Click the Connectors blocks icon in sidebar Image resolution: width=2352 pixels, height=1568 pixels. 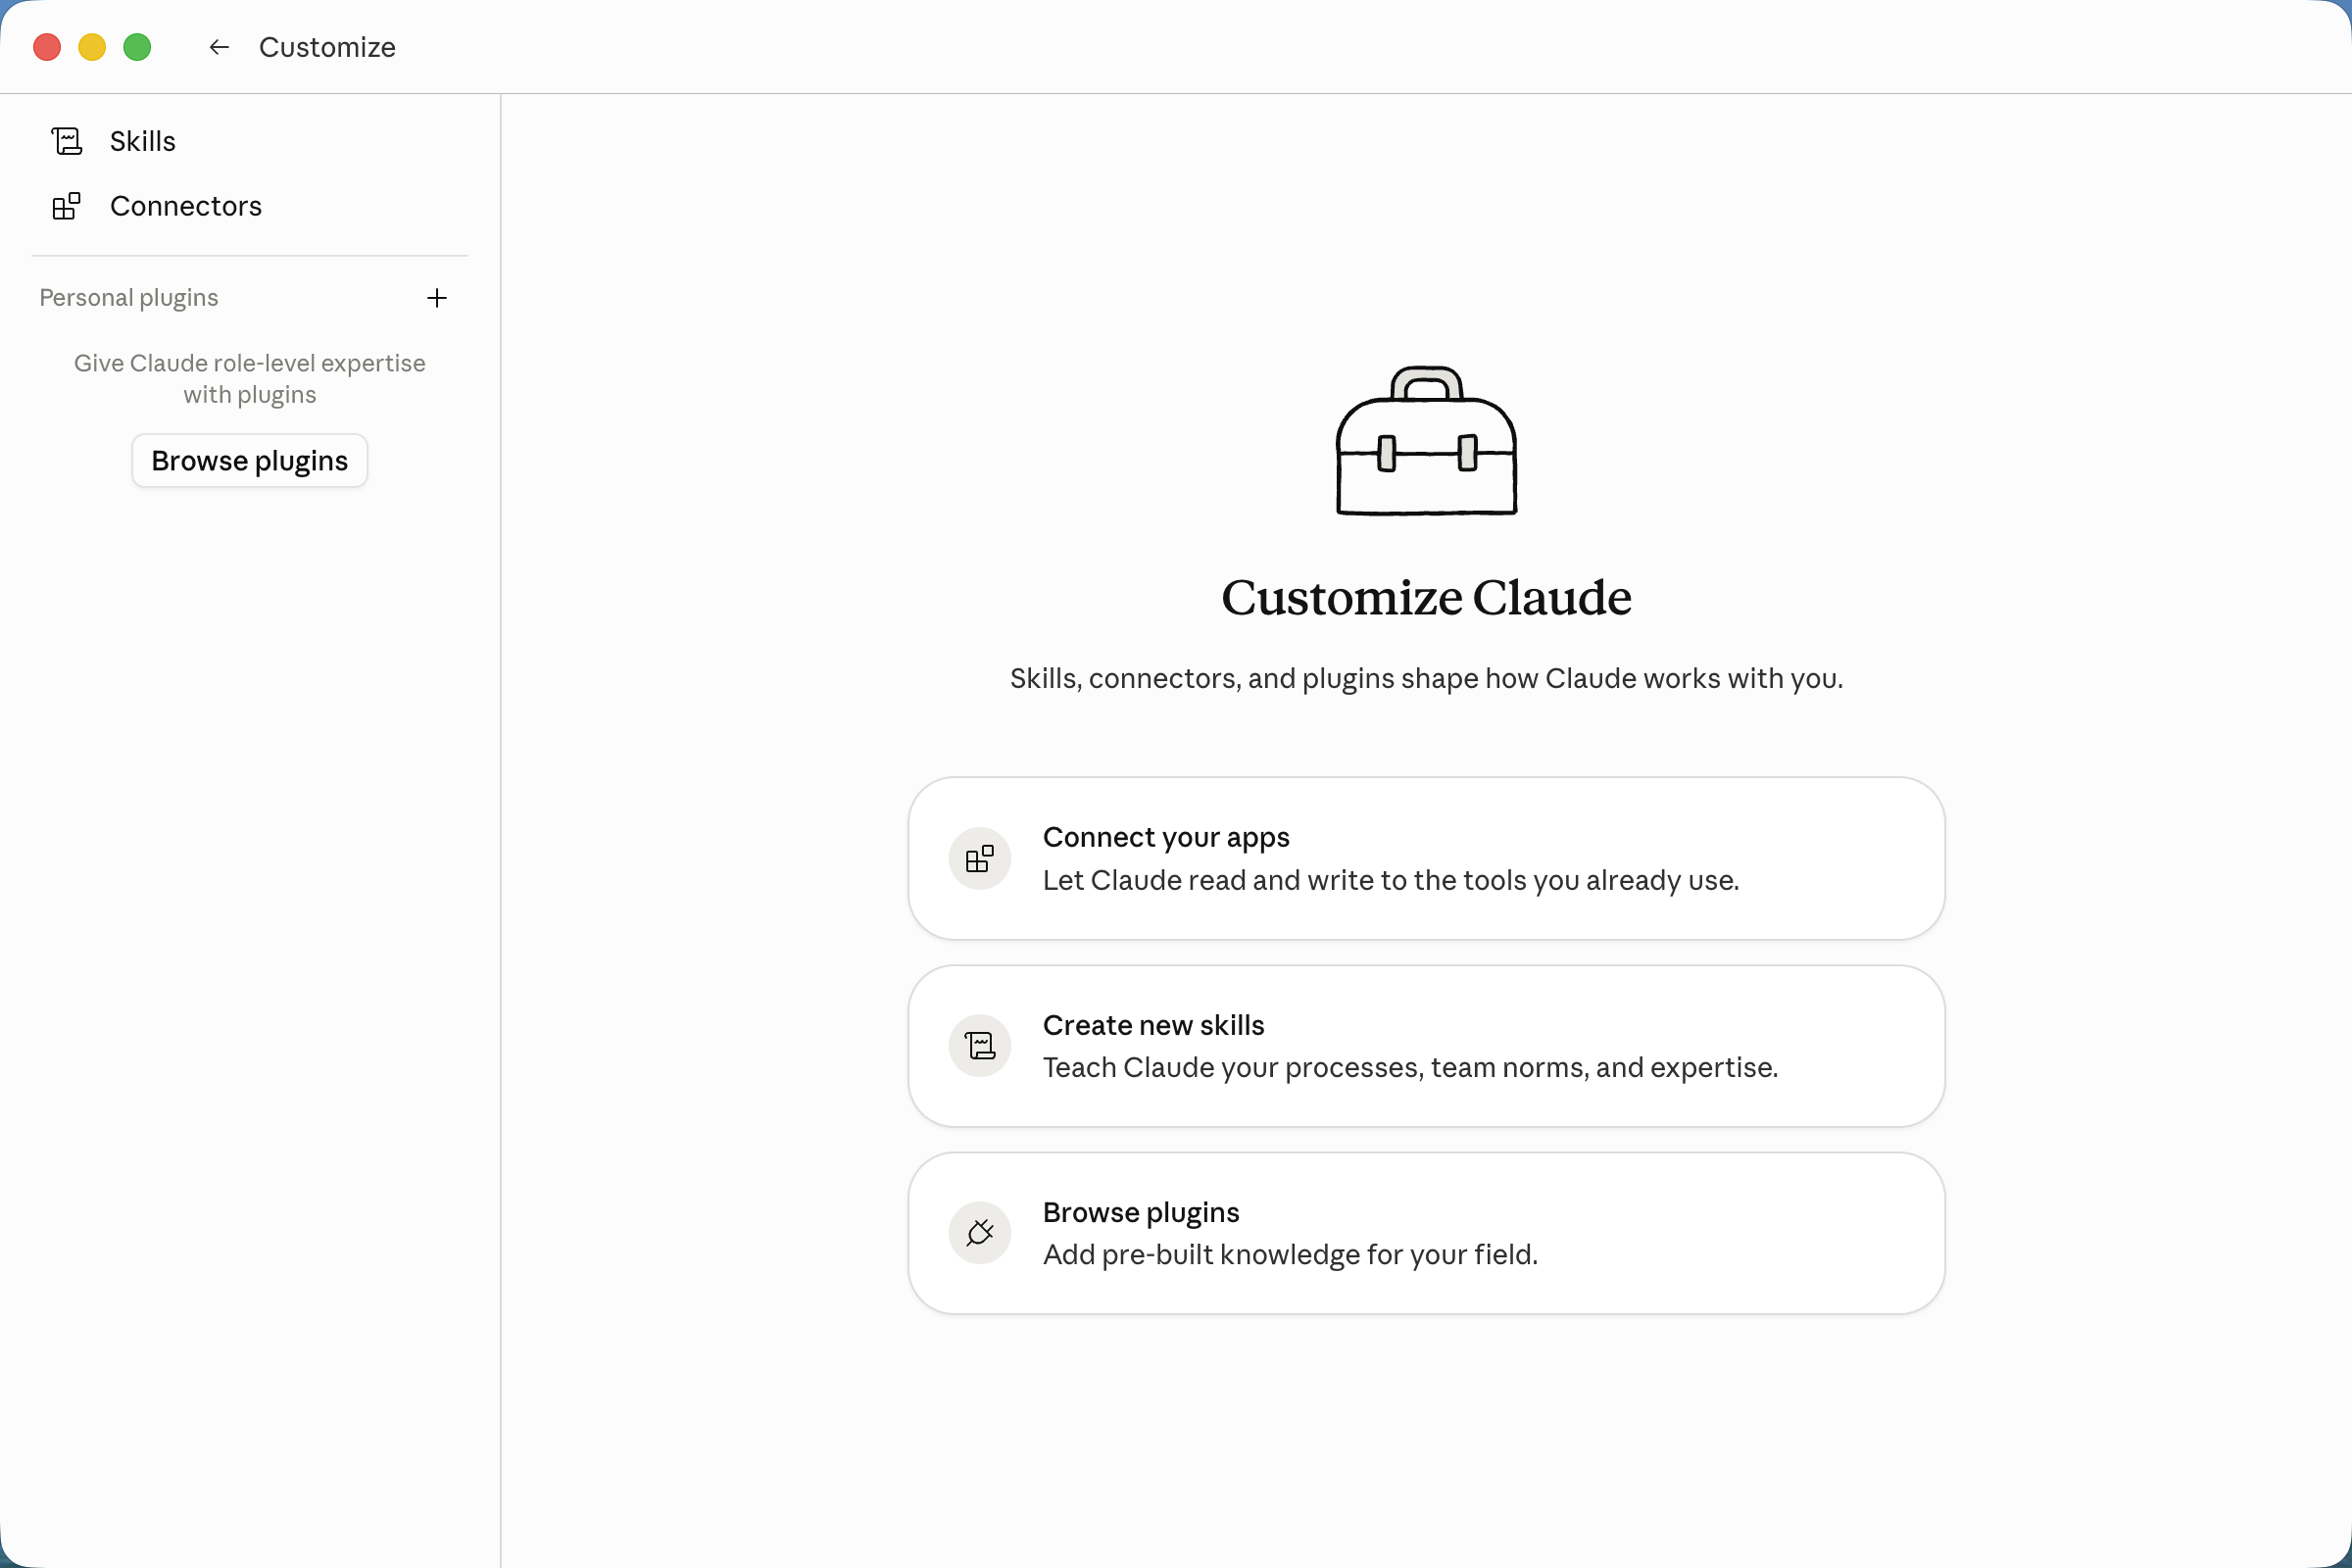tap(67, 206)
